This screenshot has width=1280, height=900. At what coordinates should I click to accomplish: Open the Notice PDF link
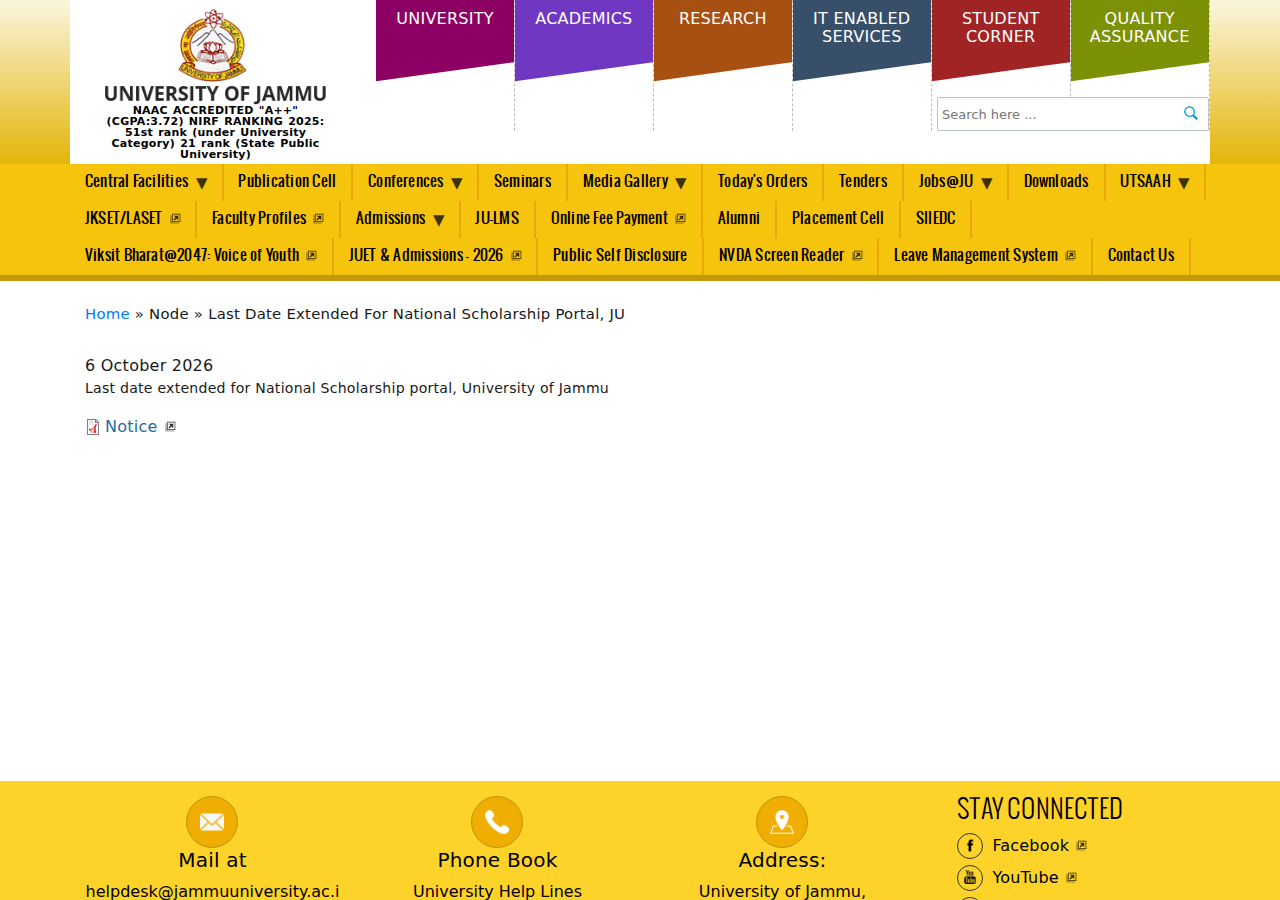[x=131, y=427]
